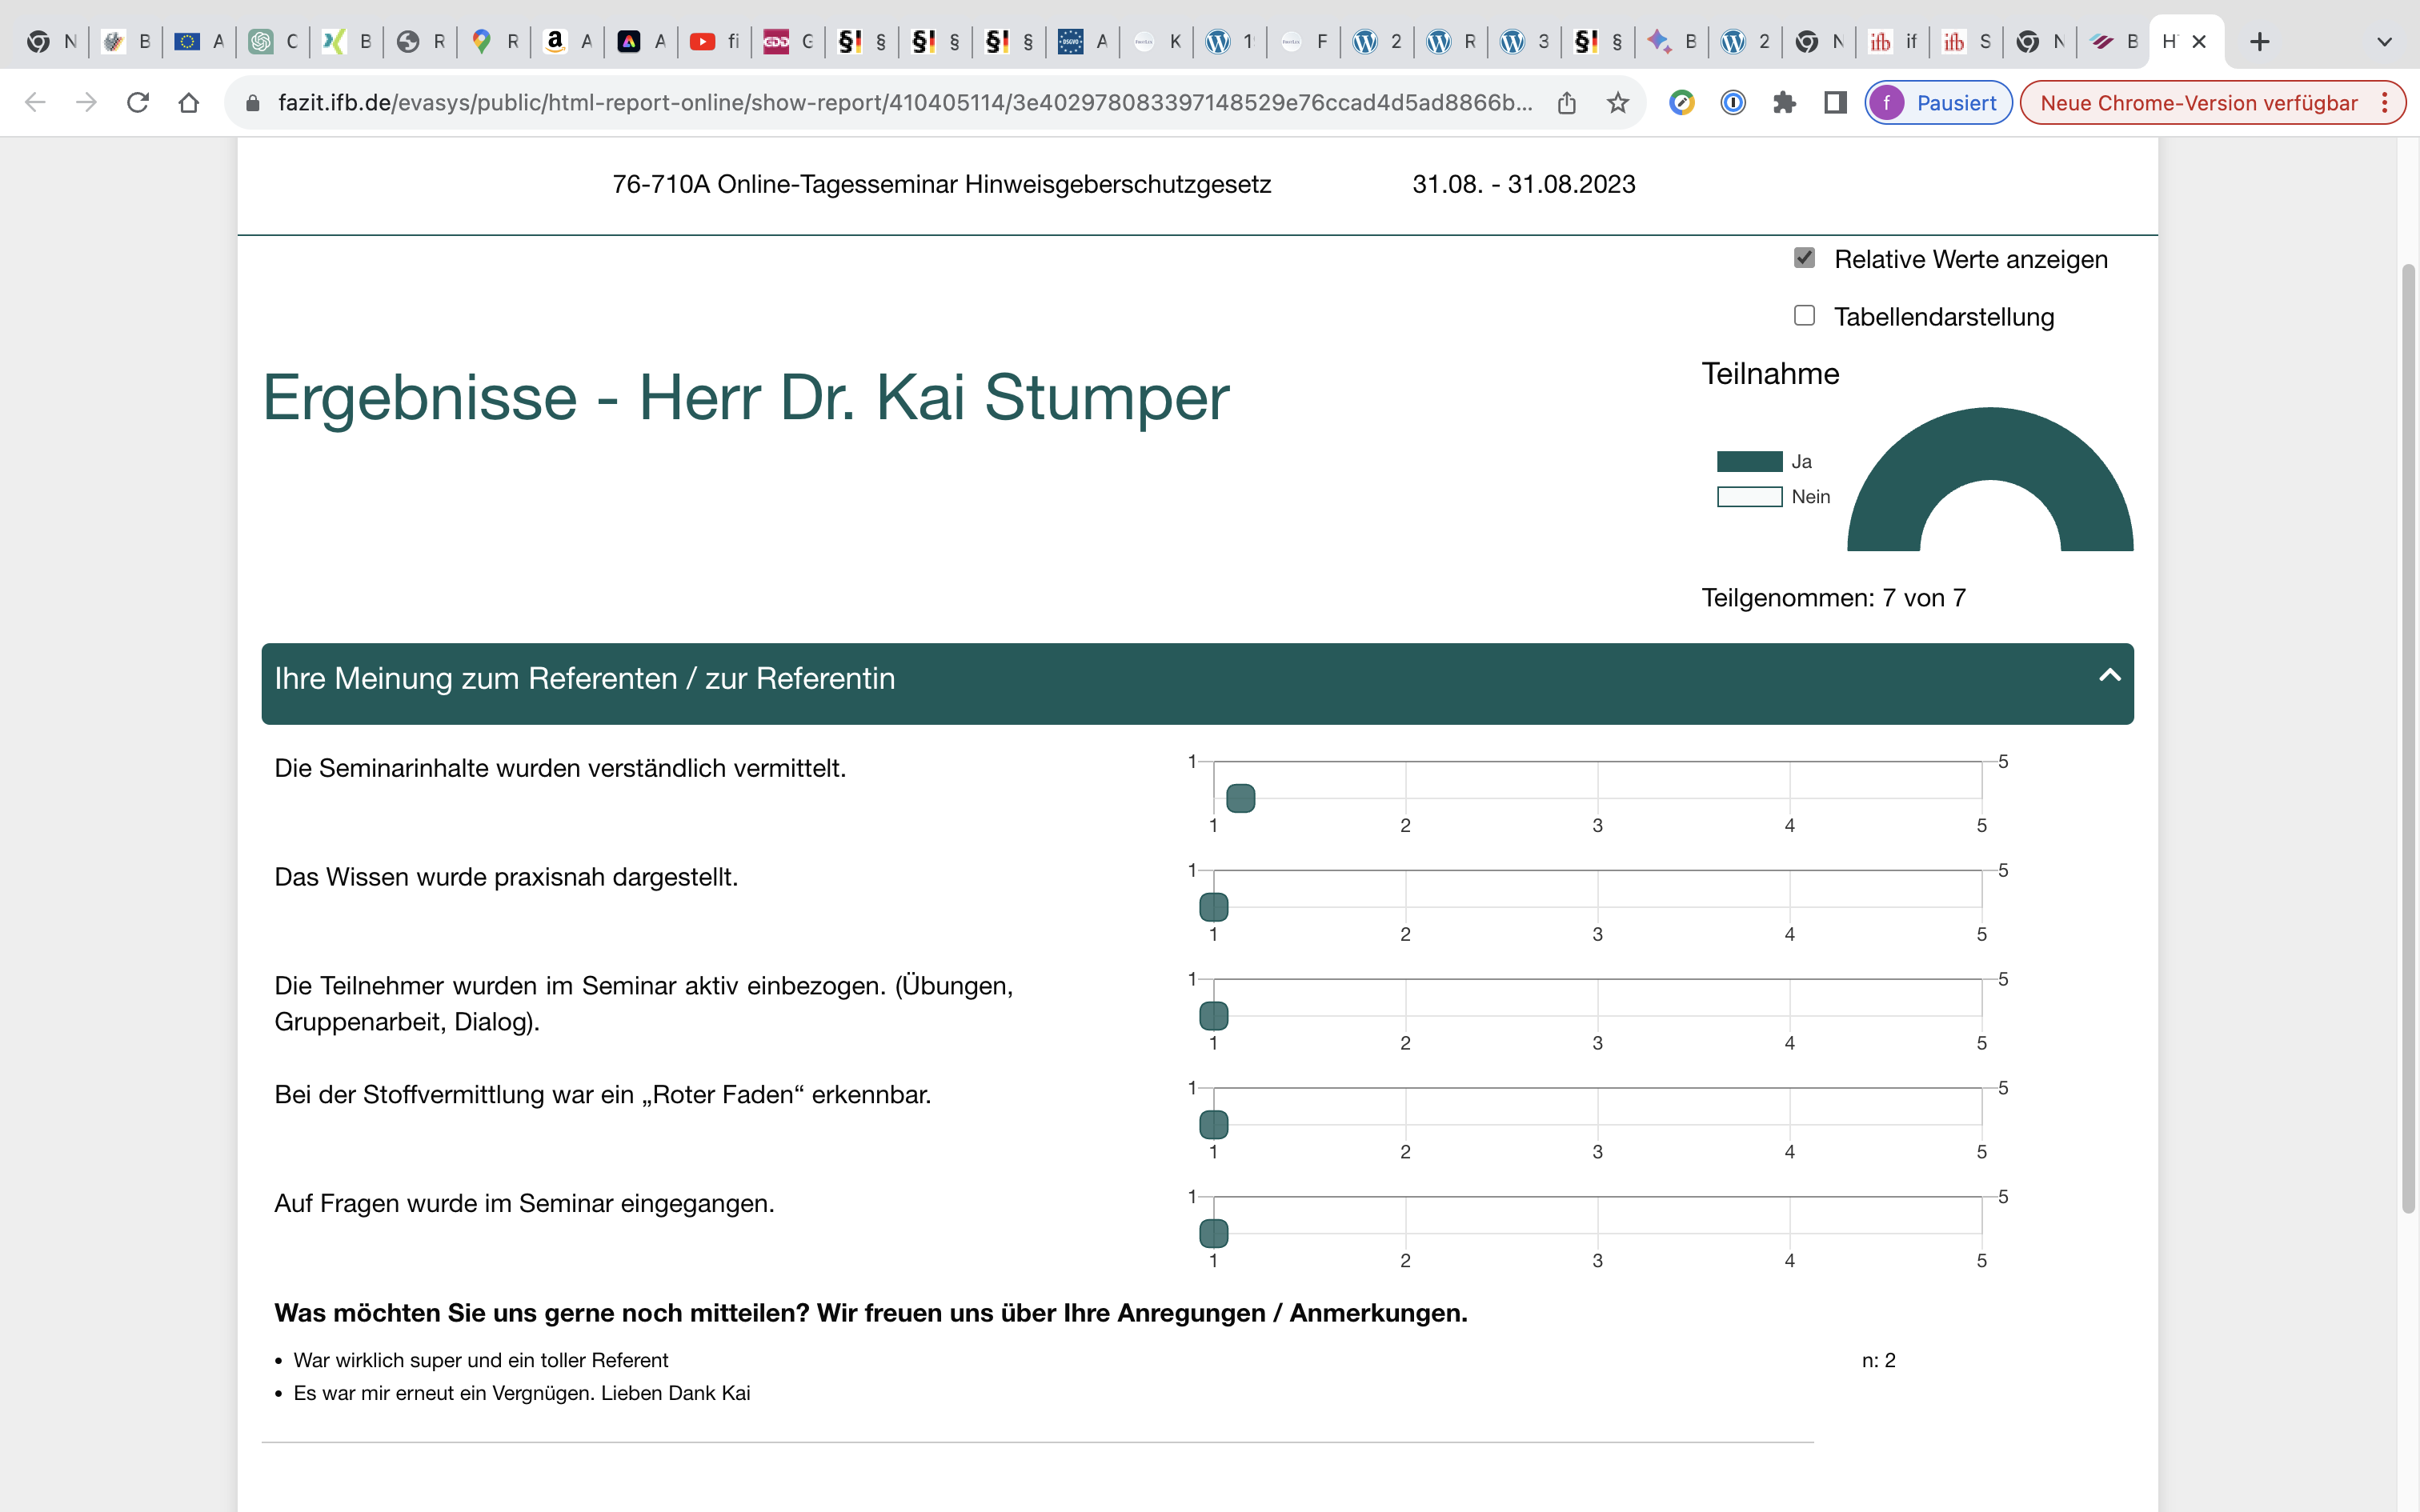Uncheck Relative Werte anzeigen checkbox
This screenshot has width=2420, height=1512.
click(1804, 258)
